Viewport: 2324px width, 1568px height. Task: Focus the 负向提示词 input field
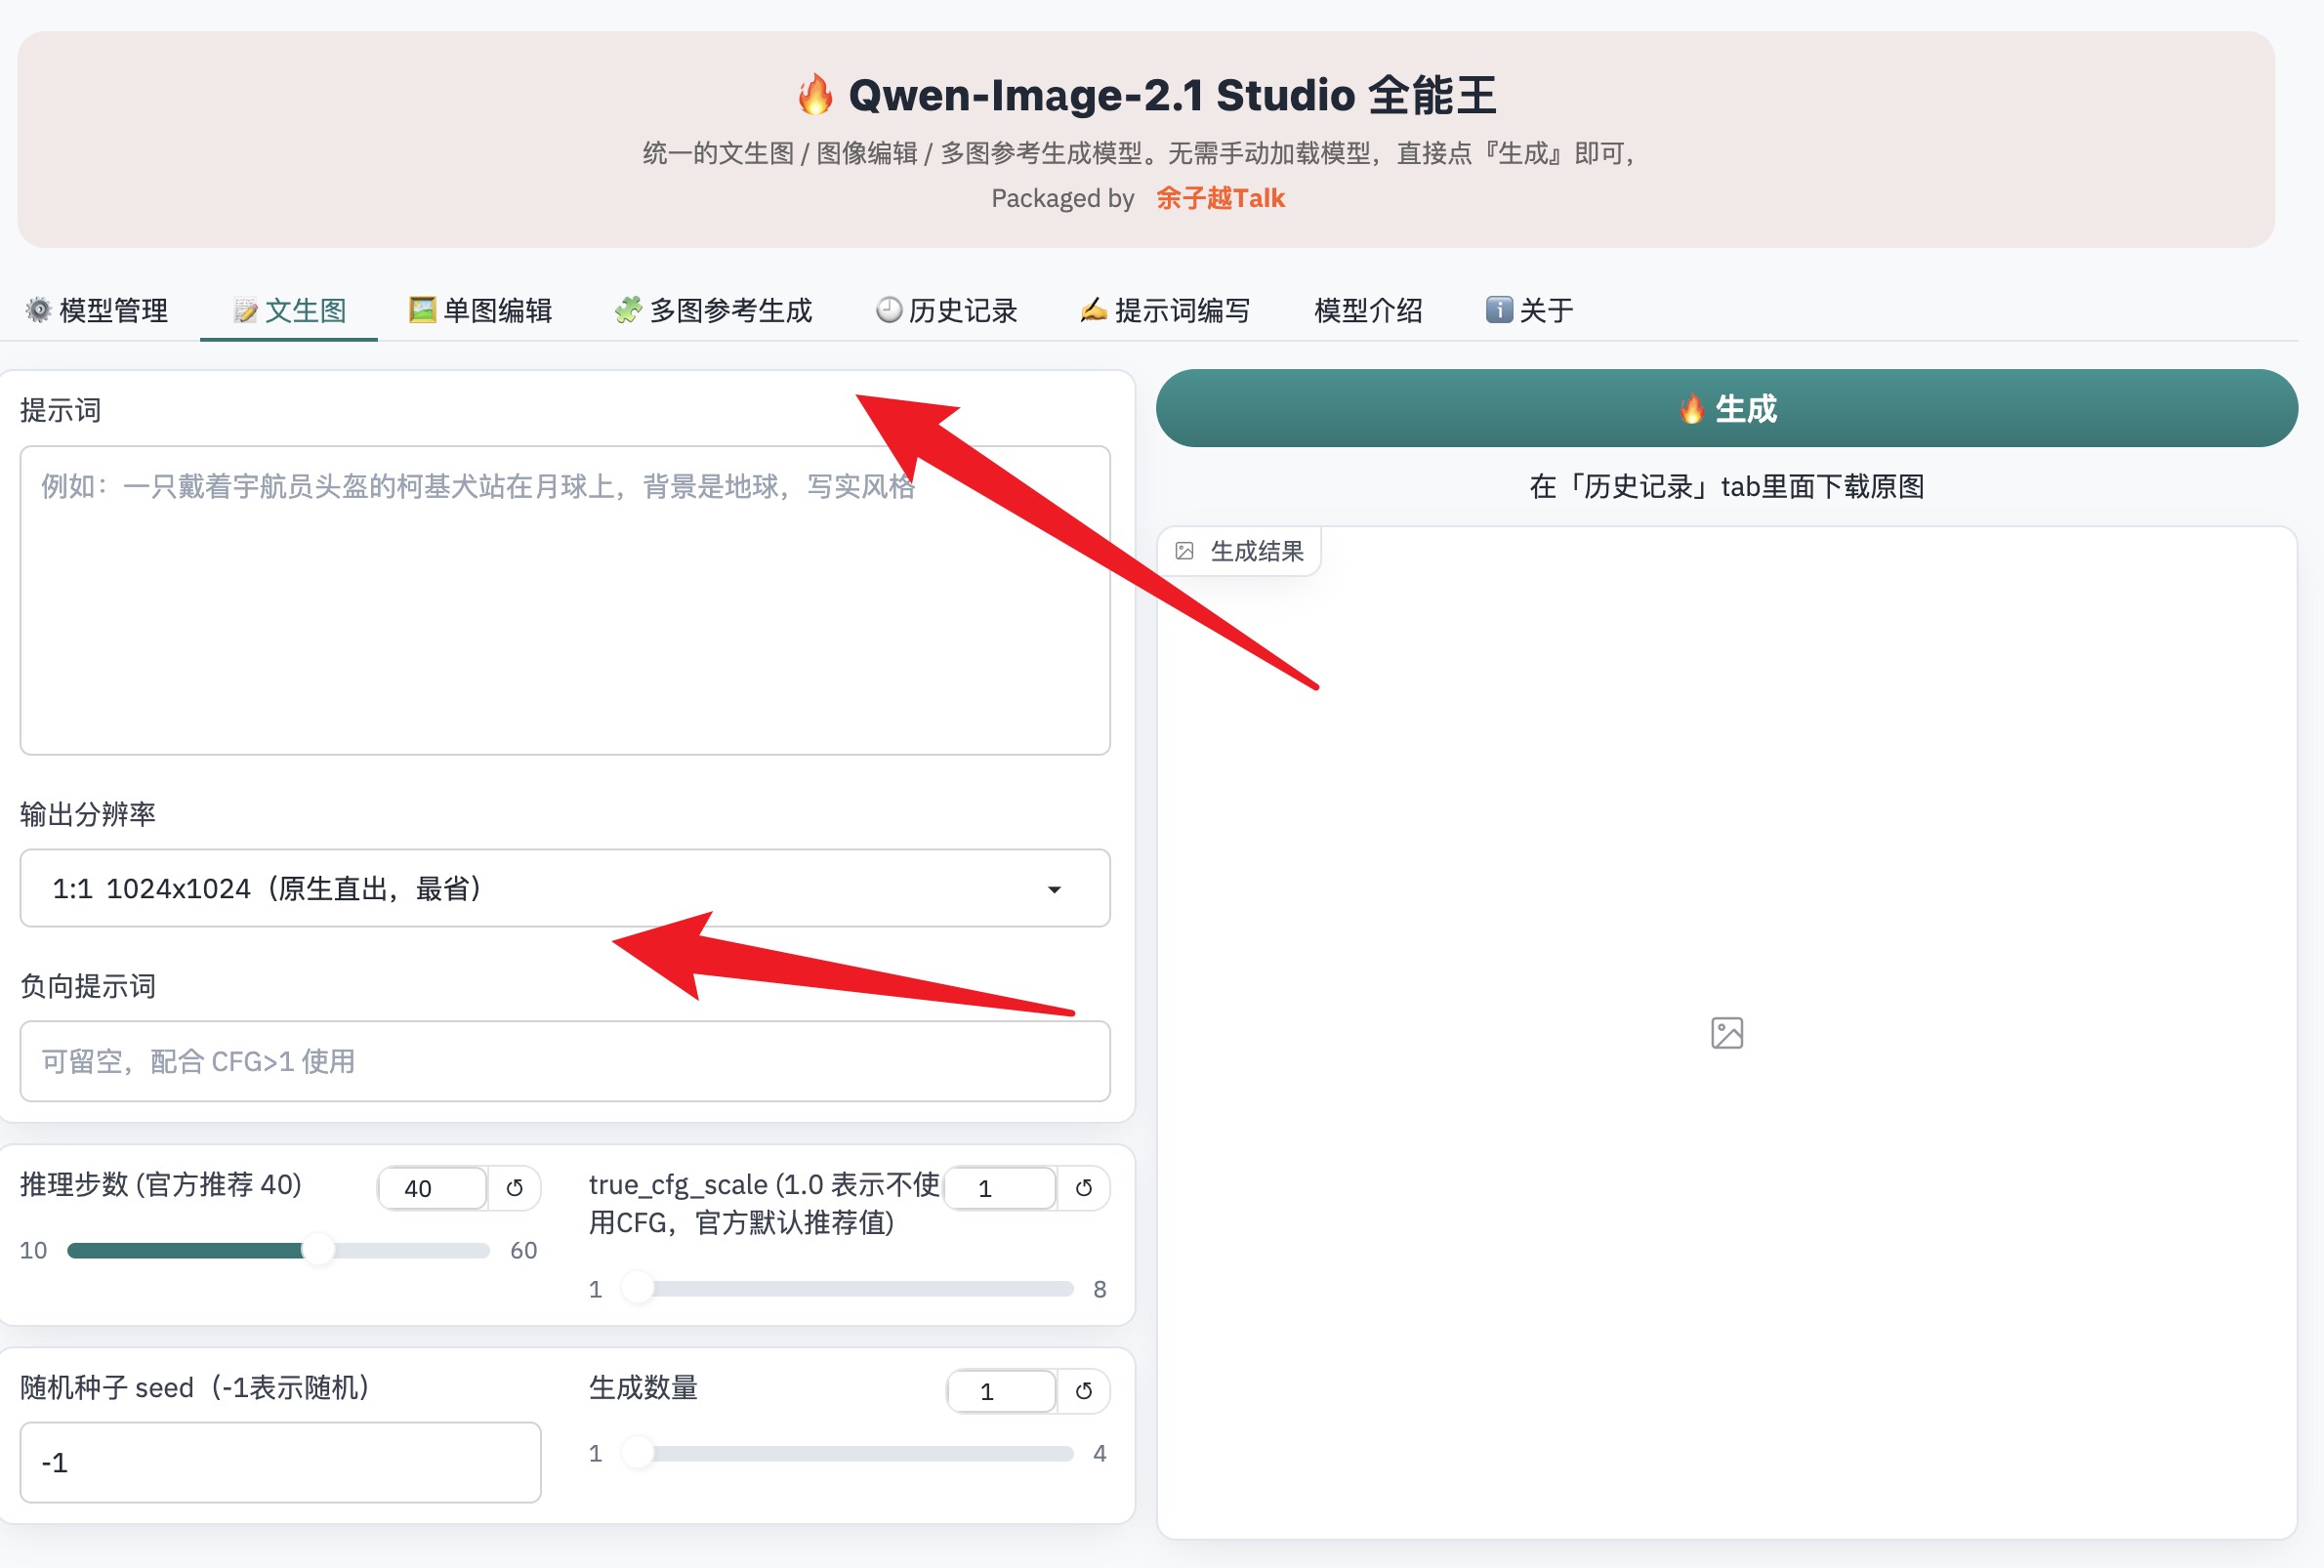pos(565,1061)
